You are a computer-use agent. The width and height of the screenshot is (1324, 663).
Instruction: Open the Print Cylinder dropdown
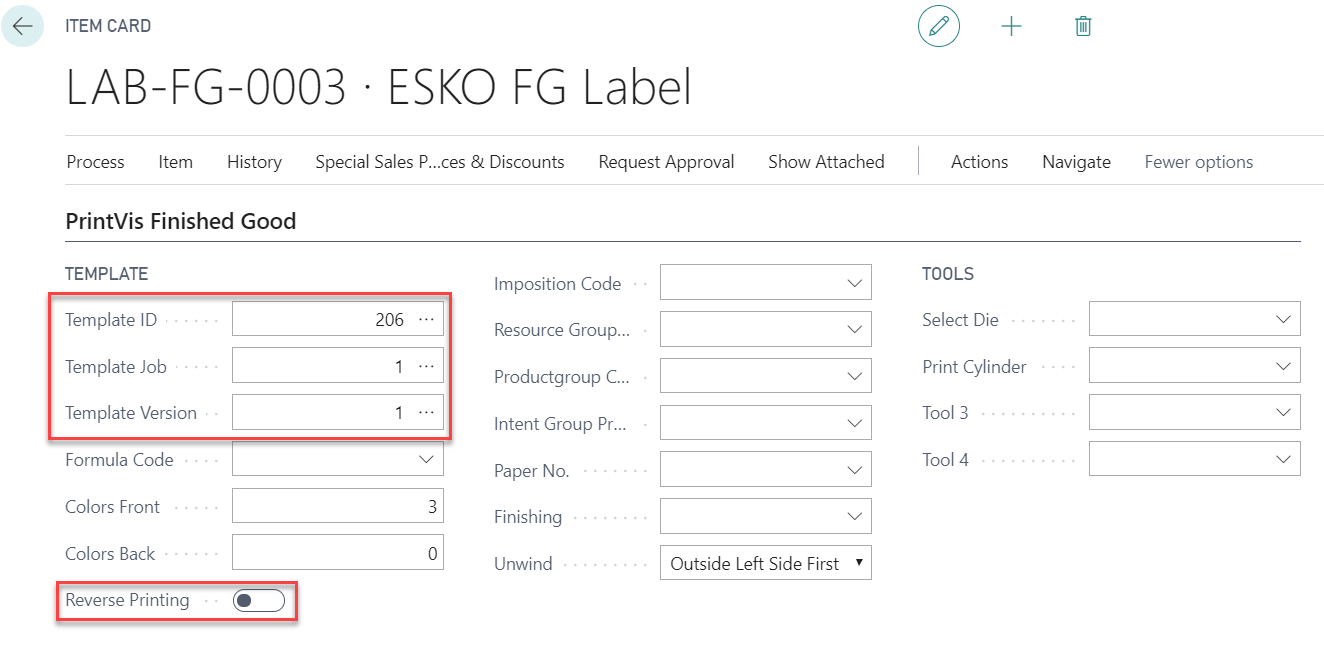point(1283,367)
